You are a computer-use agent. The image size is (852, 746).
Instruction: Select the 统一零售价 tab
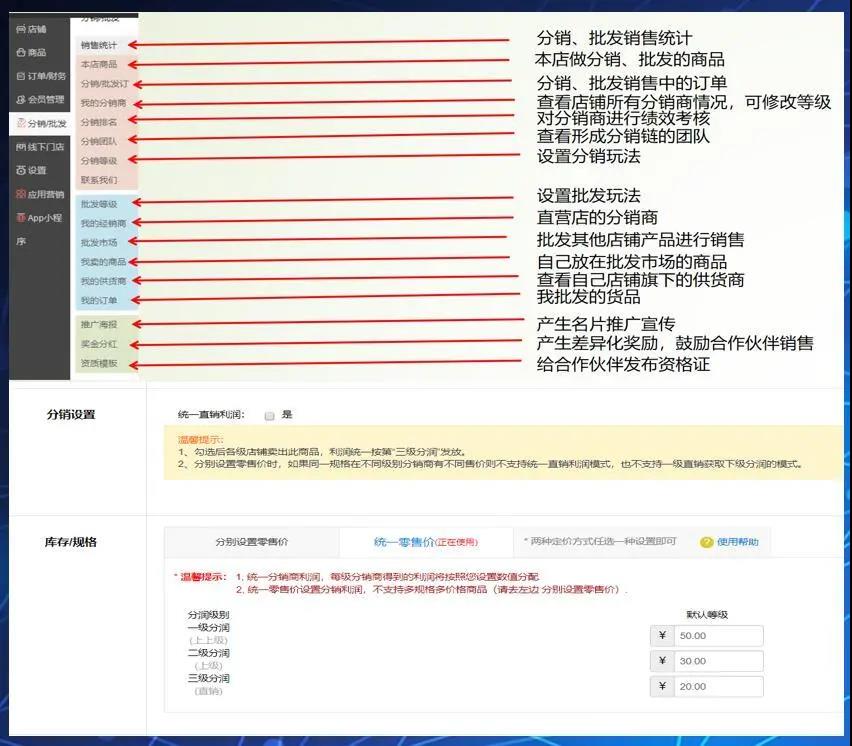coord(426,542)
